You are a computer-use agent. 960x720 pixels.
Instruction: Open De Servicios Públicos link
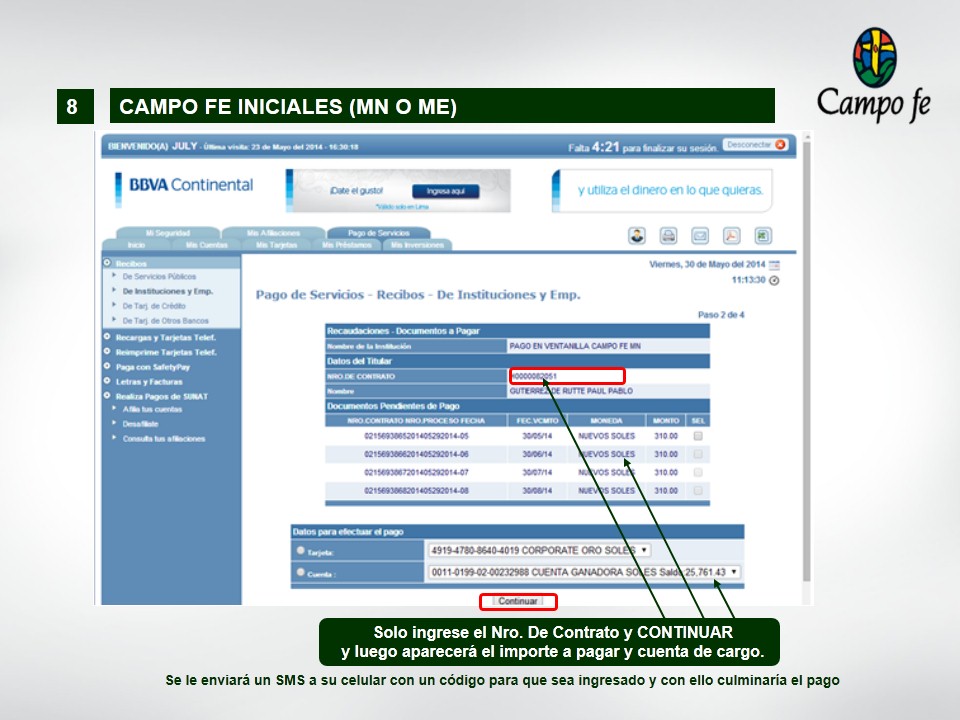click(x=159, y=277)
